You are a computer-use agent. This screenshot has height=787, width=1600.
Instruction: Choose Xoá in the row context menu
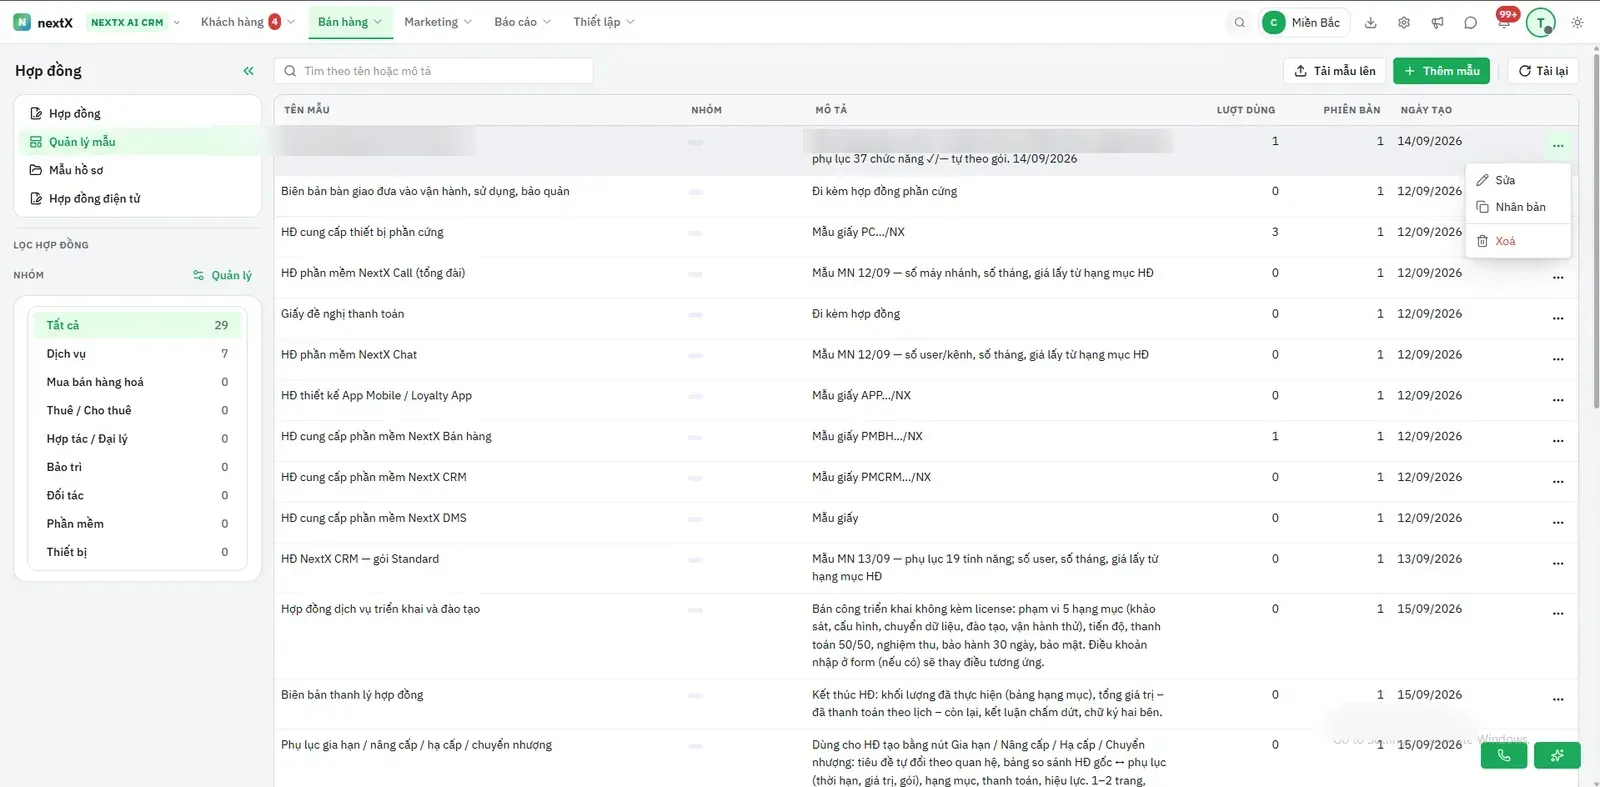coord(1518,241)
